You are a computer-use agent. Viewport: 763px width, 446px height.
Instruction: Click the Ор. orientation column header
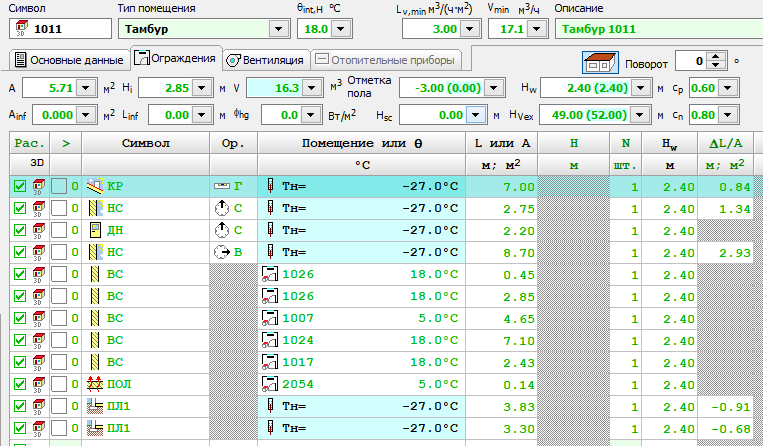click(x=233, y=143)
